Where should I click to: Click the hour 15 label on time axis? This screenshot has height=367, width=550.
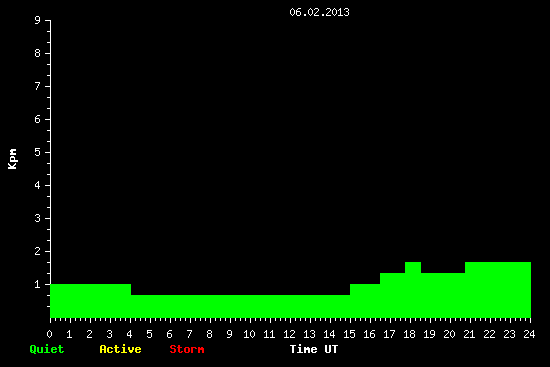point(349,334)
